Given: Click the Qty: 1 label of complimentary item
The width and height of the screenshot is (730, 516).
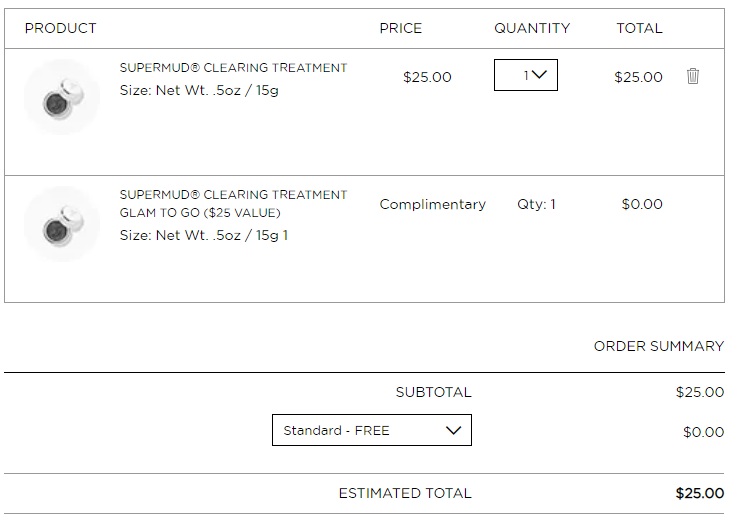Looking at the screenshot, I should coord(536,204).
